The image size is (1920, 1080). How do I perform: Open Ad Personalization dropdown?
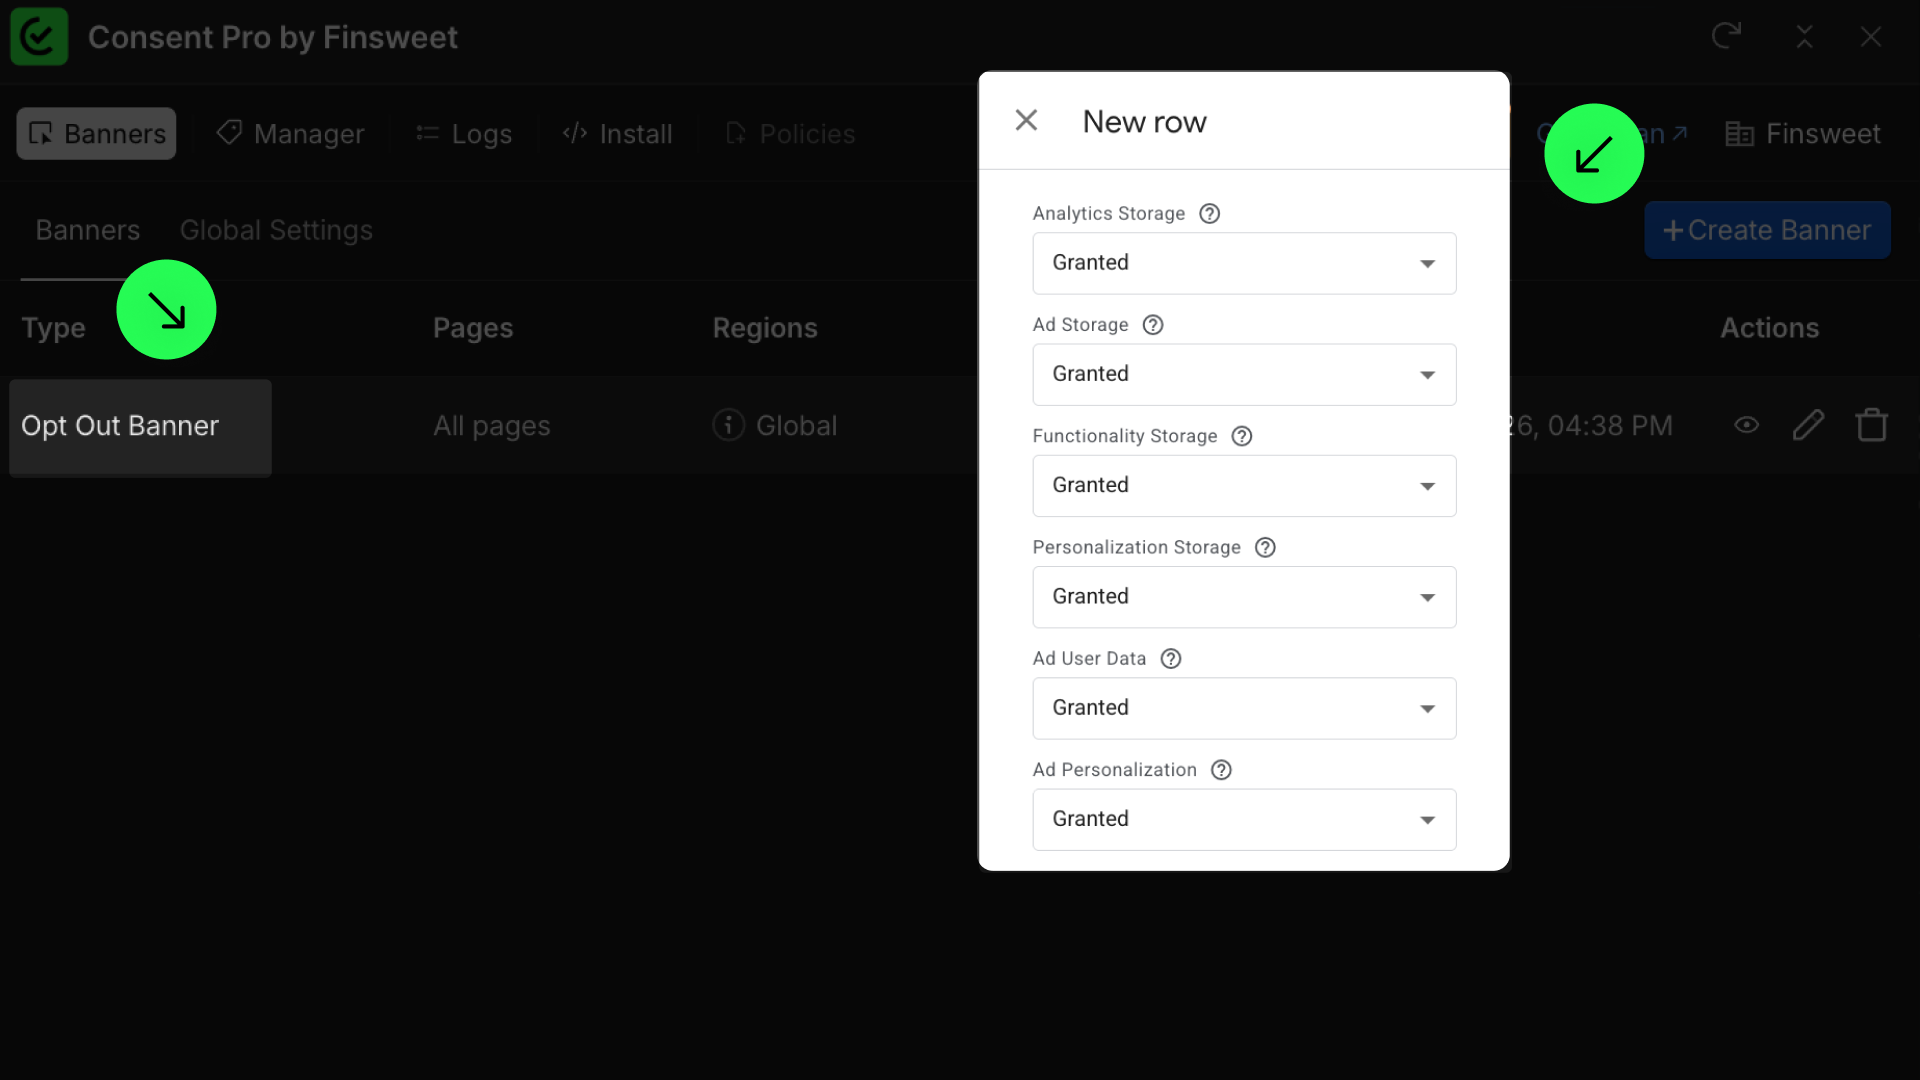click(x=1243, y=819)
